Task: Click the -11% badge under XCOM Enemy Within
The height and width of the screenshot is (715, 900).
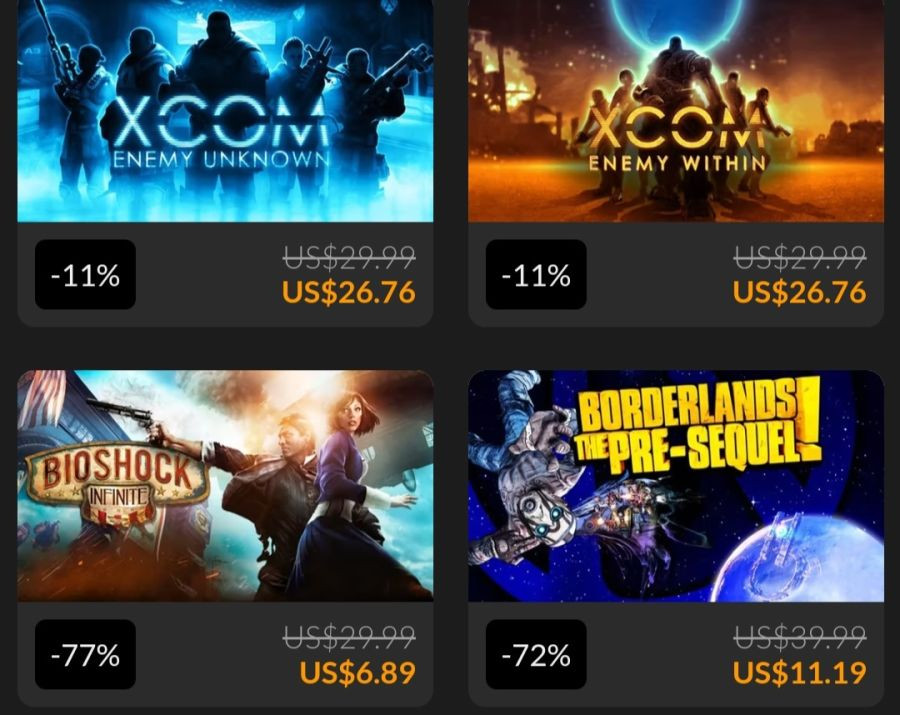Action: (x=536, y=274)
